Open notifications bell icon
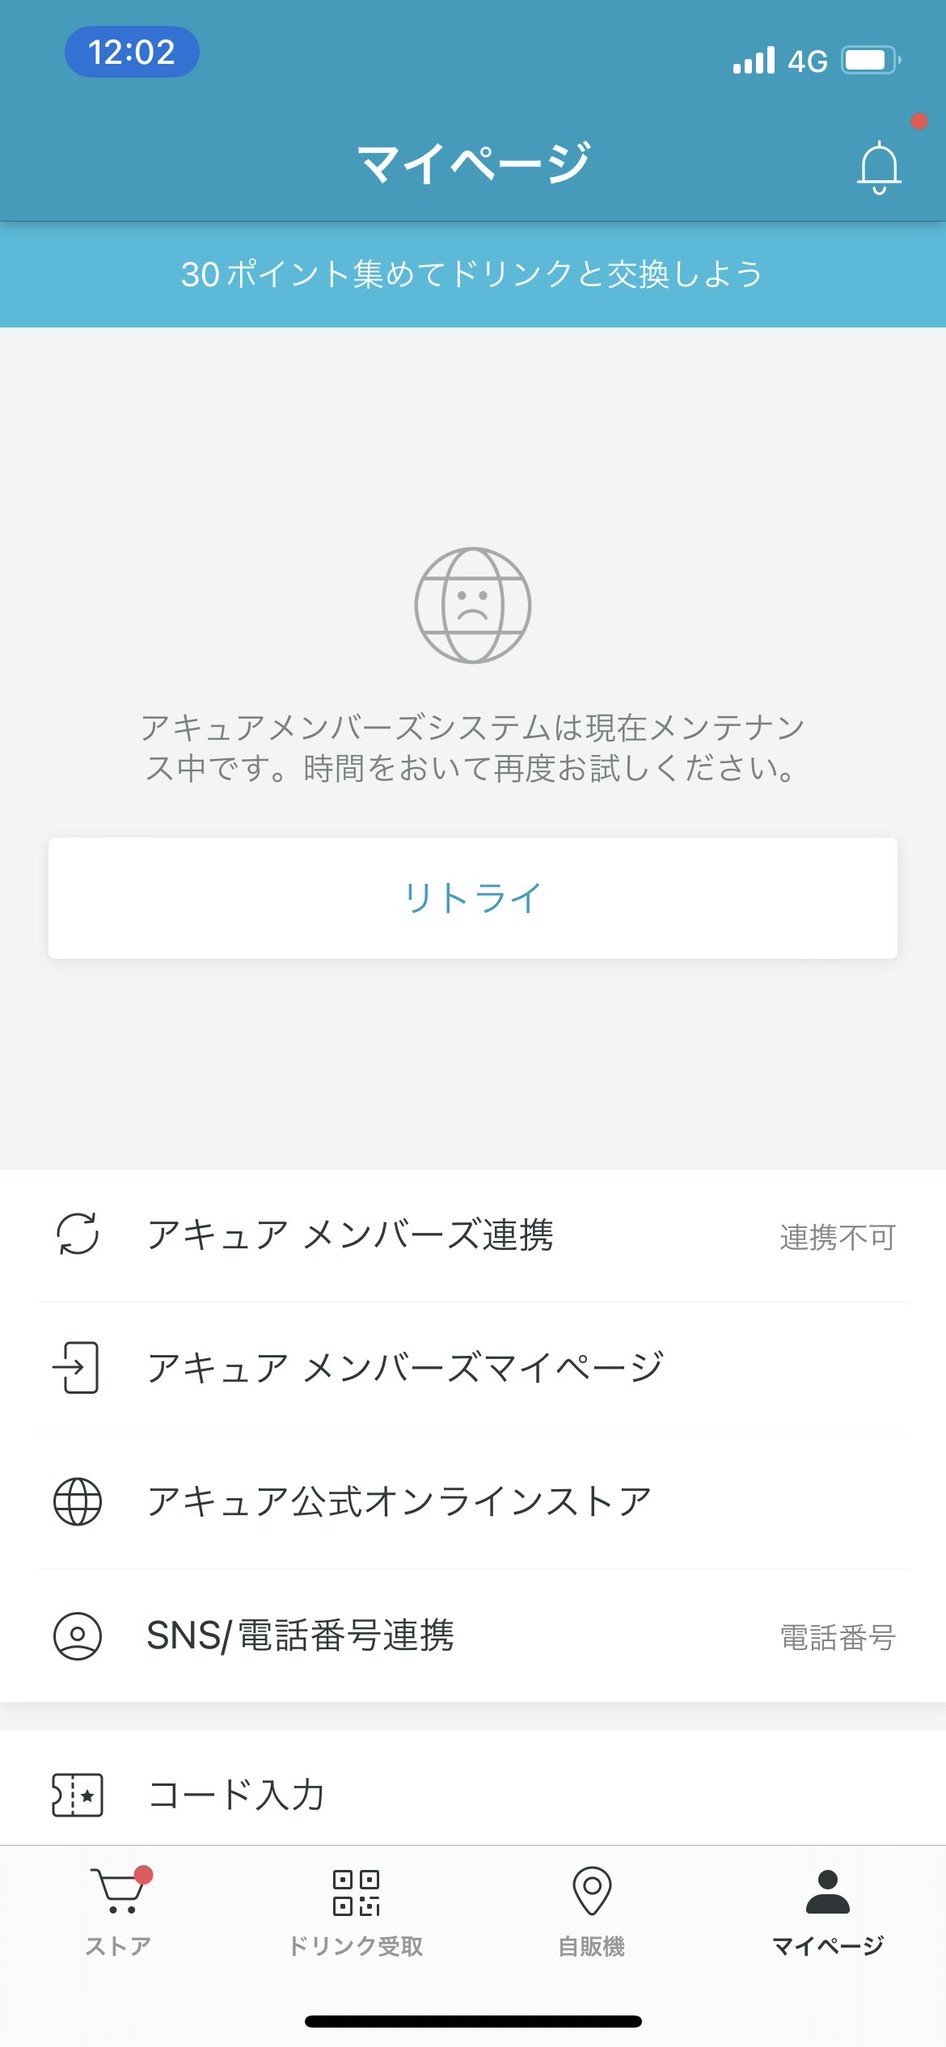Screen dimensions: 946x2047 click(879, 167)
